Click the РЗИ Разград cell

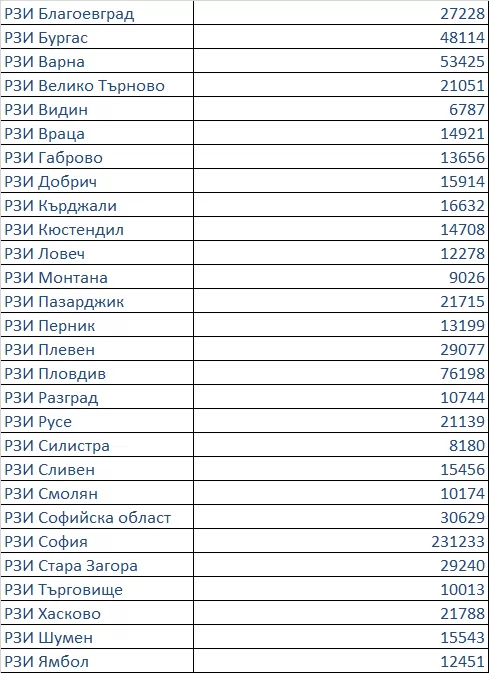(97, 397)
